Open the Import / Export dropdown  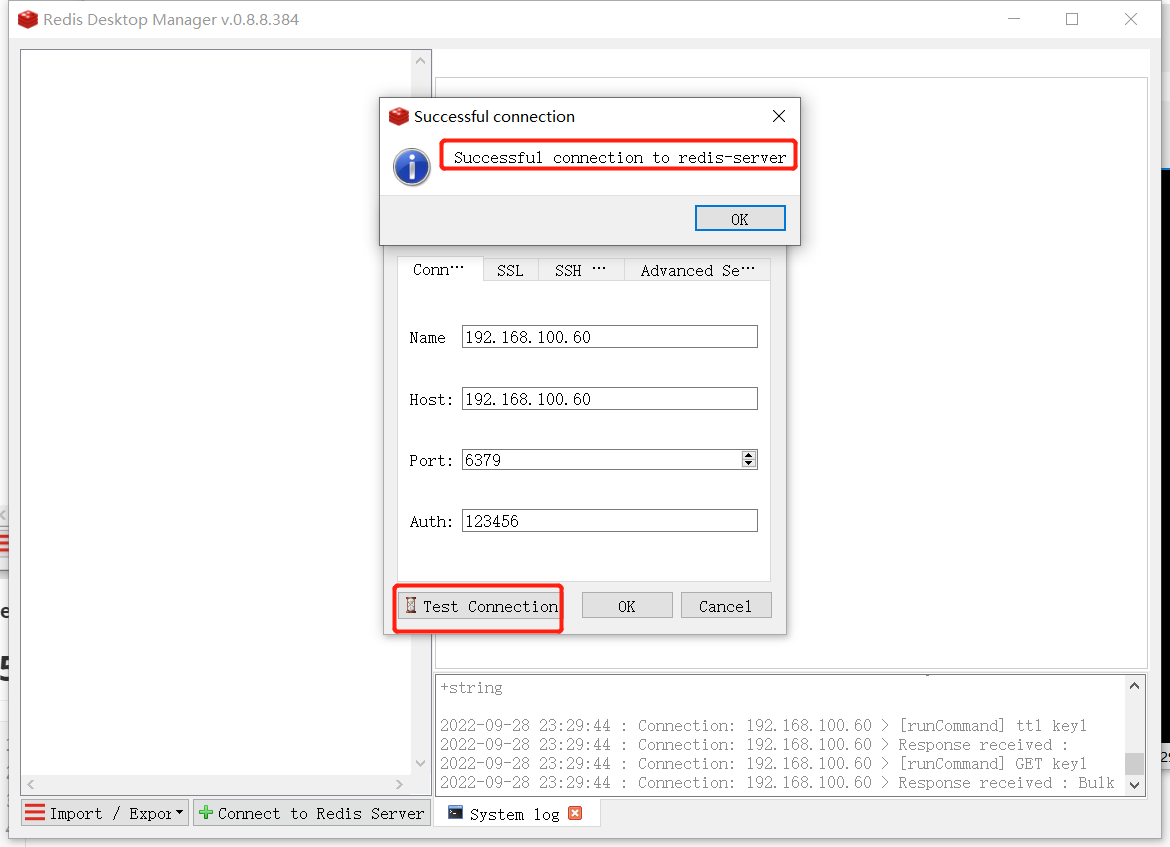point(104,813)
